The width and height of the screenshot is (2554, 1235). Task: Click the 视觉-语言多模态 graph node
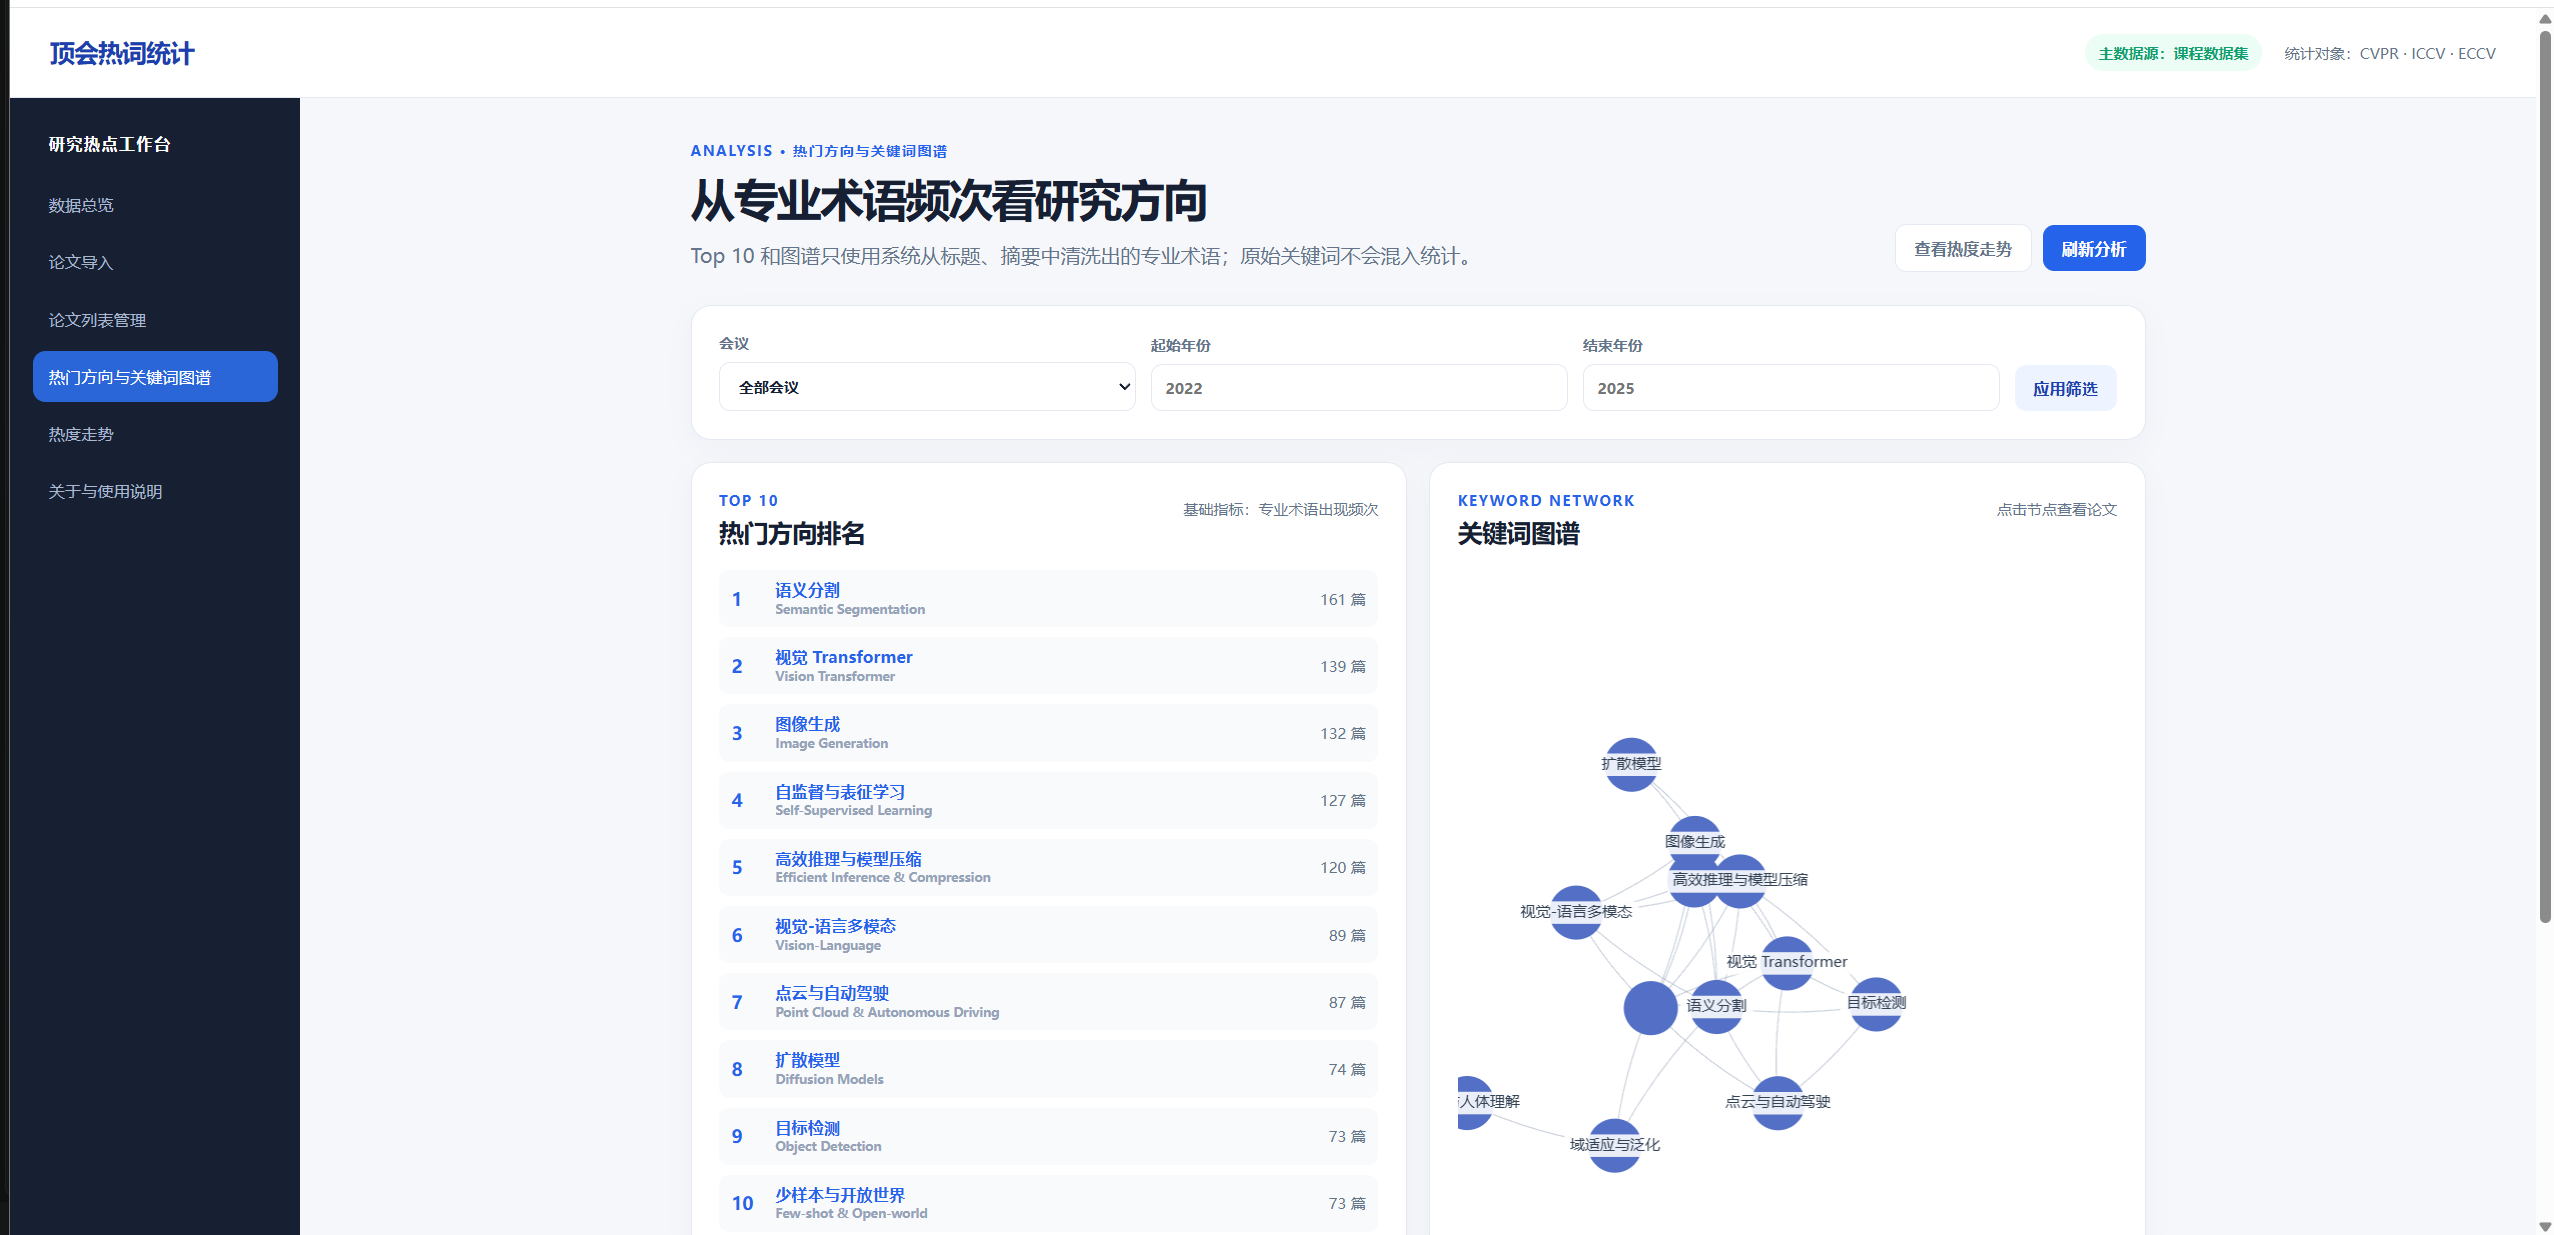tap(1576, 912)
